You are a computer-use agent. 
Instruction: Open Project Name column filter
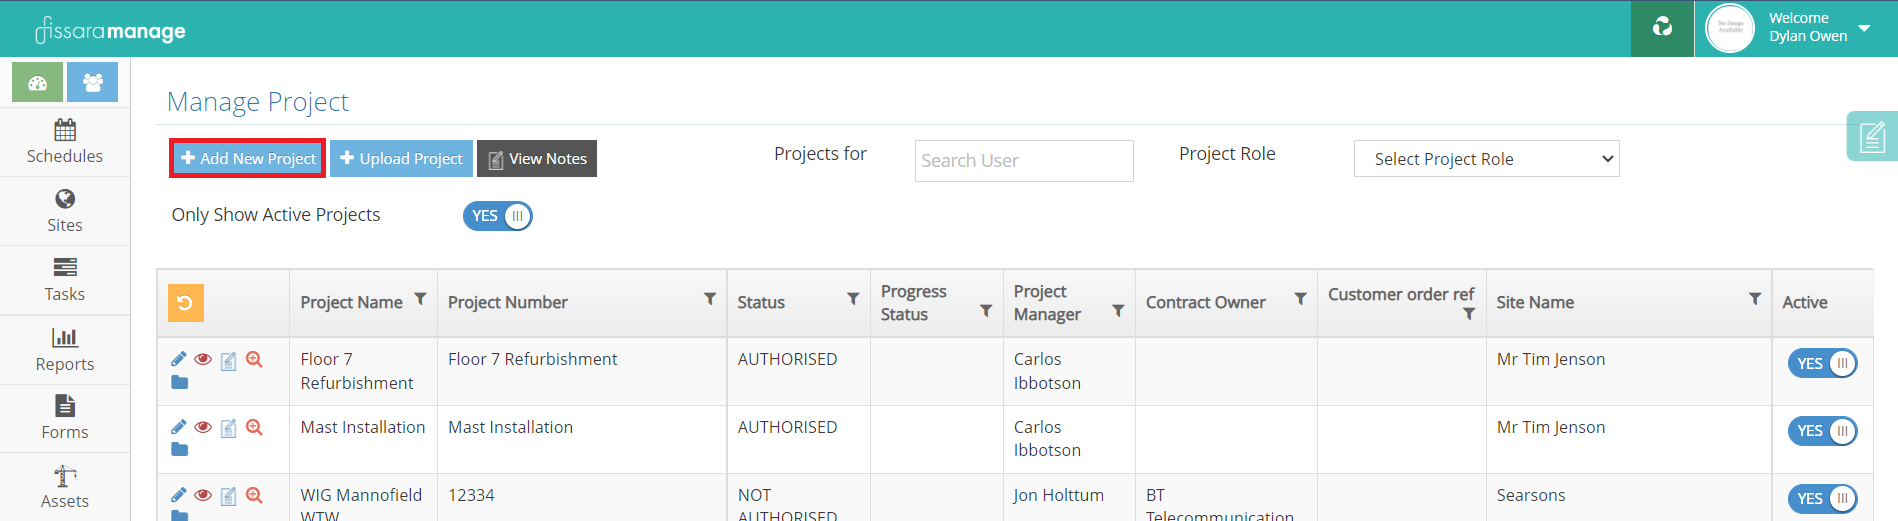pos(420,299)
